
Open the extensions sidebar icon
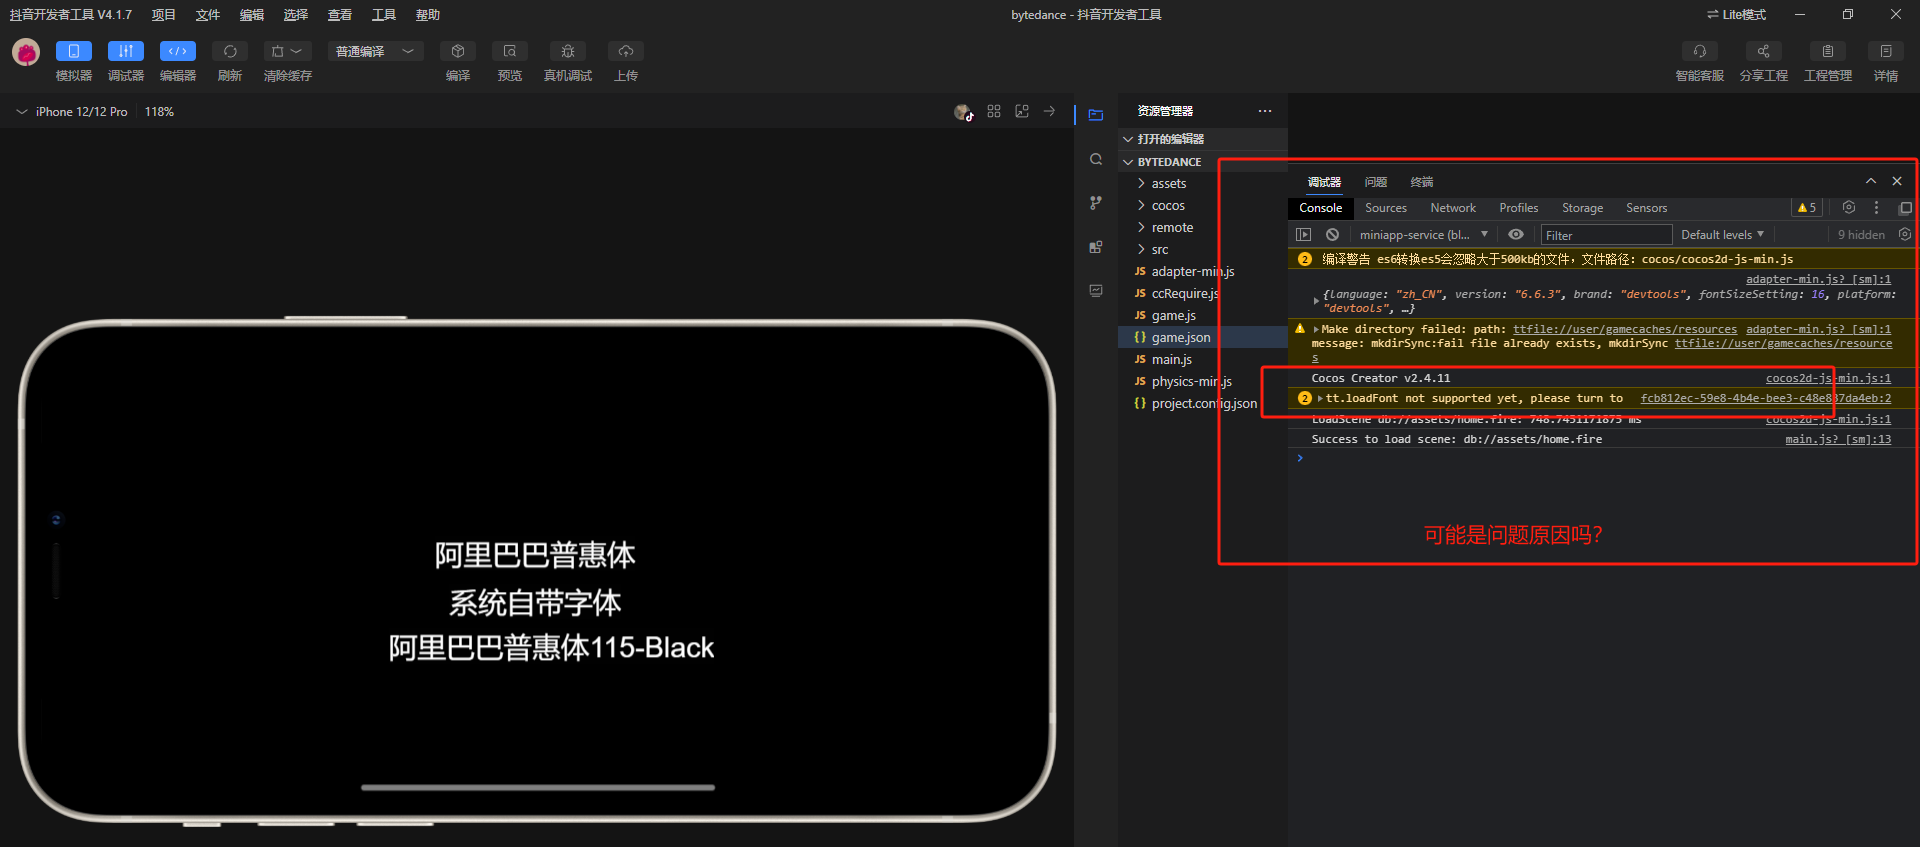pos(1096,247)
